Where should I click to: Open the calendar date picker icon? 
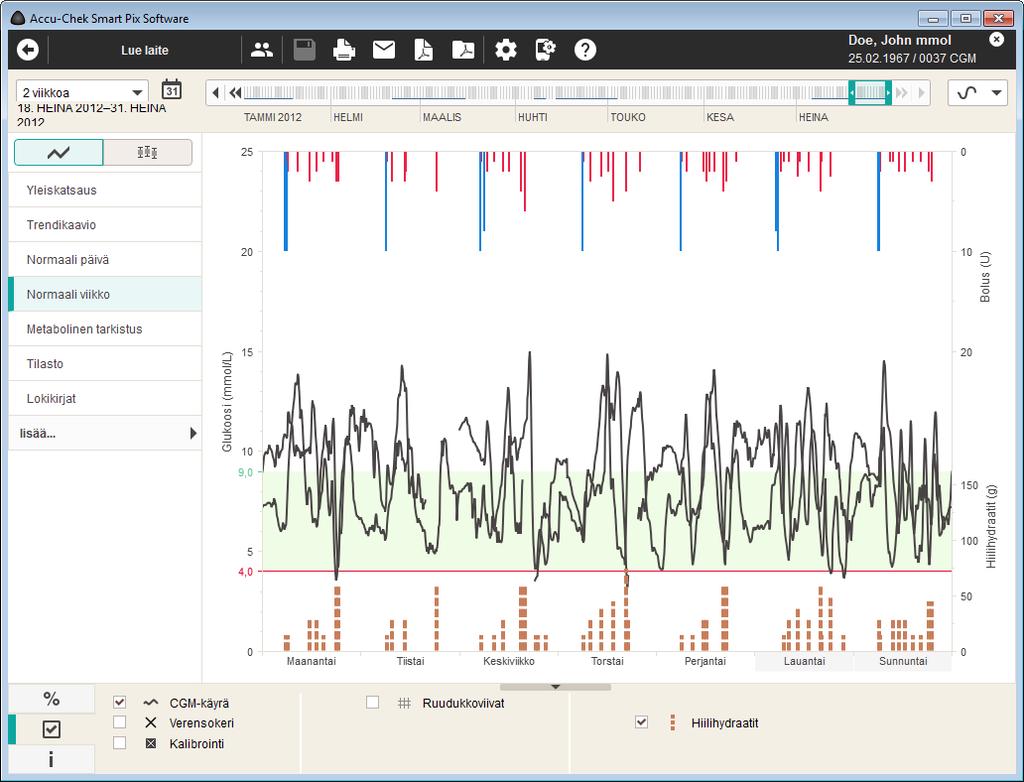pos(172,90)
